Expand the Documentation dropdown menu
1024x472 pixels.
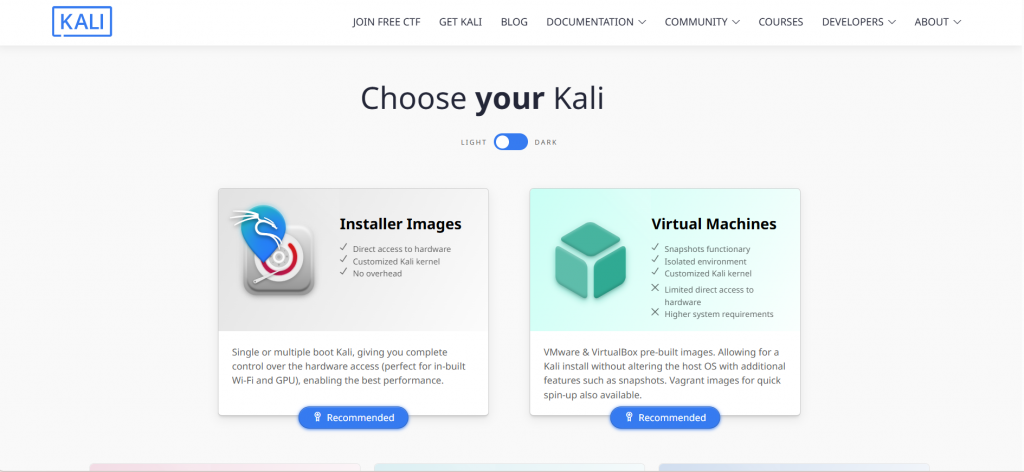(596, 22)
